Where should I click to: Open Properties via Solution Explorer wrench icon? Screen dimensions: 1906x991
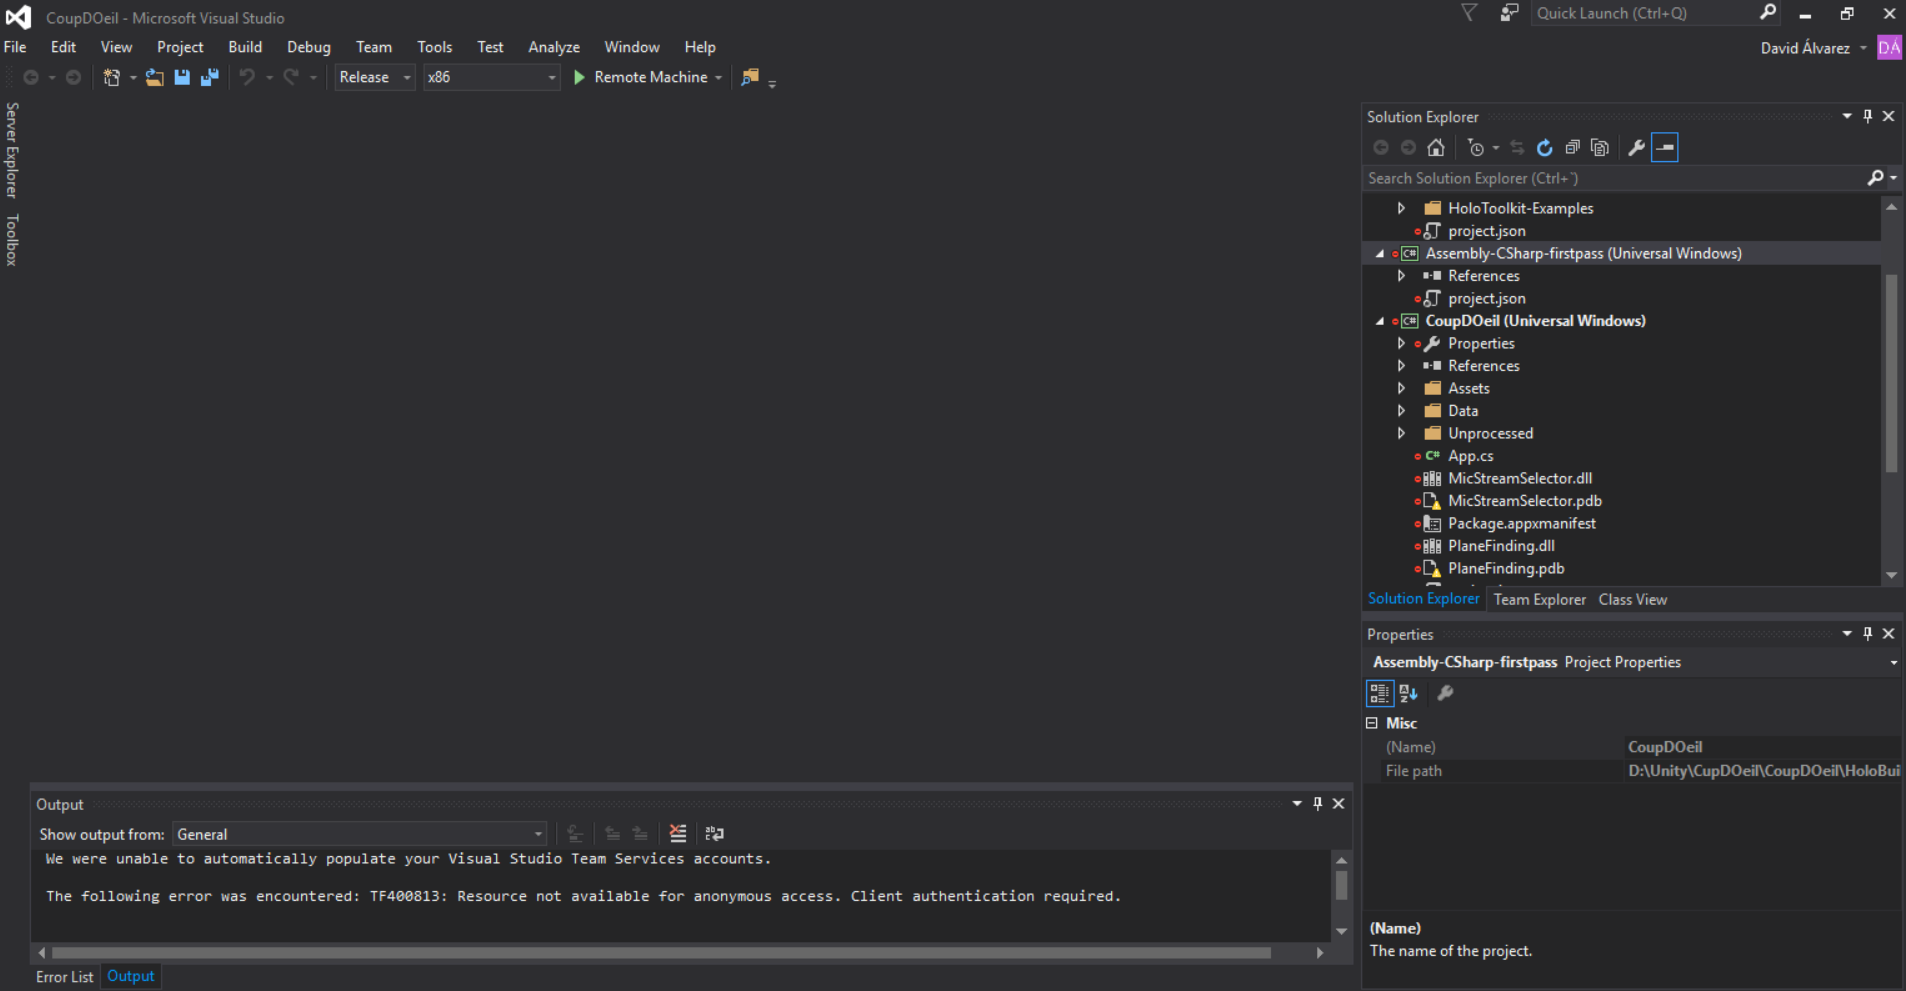click(1637, 148)
